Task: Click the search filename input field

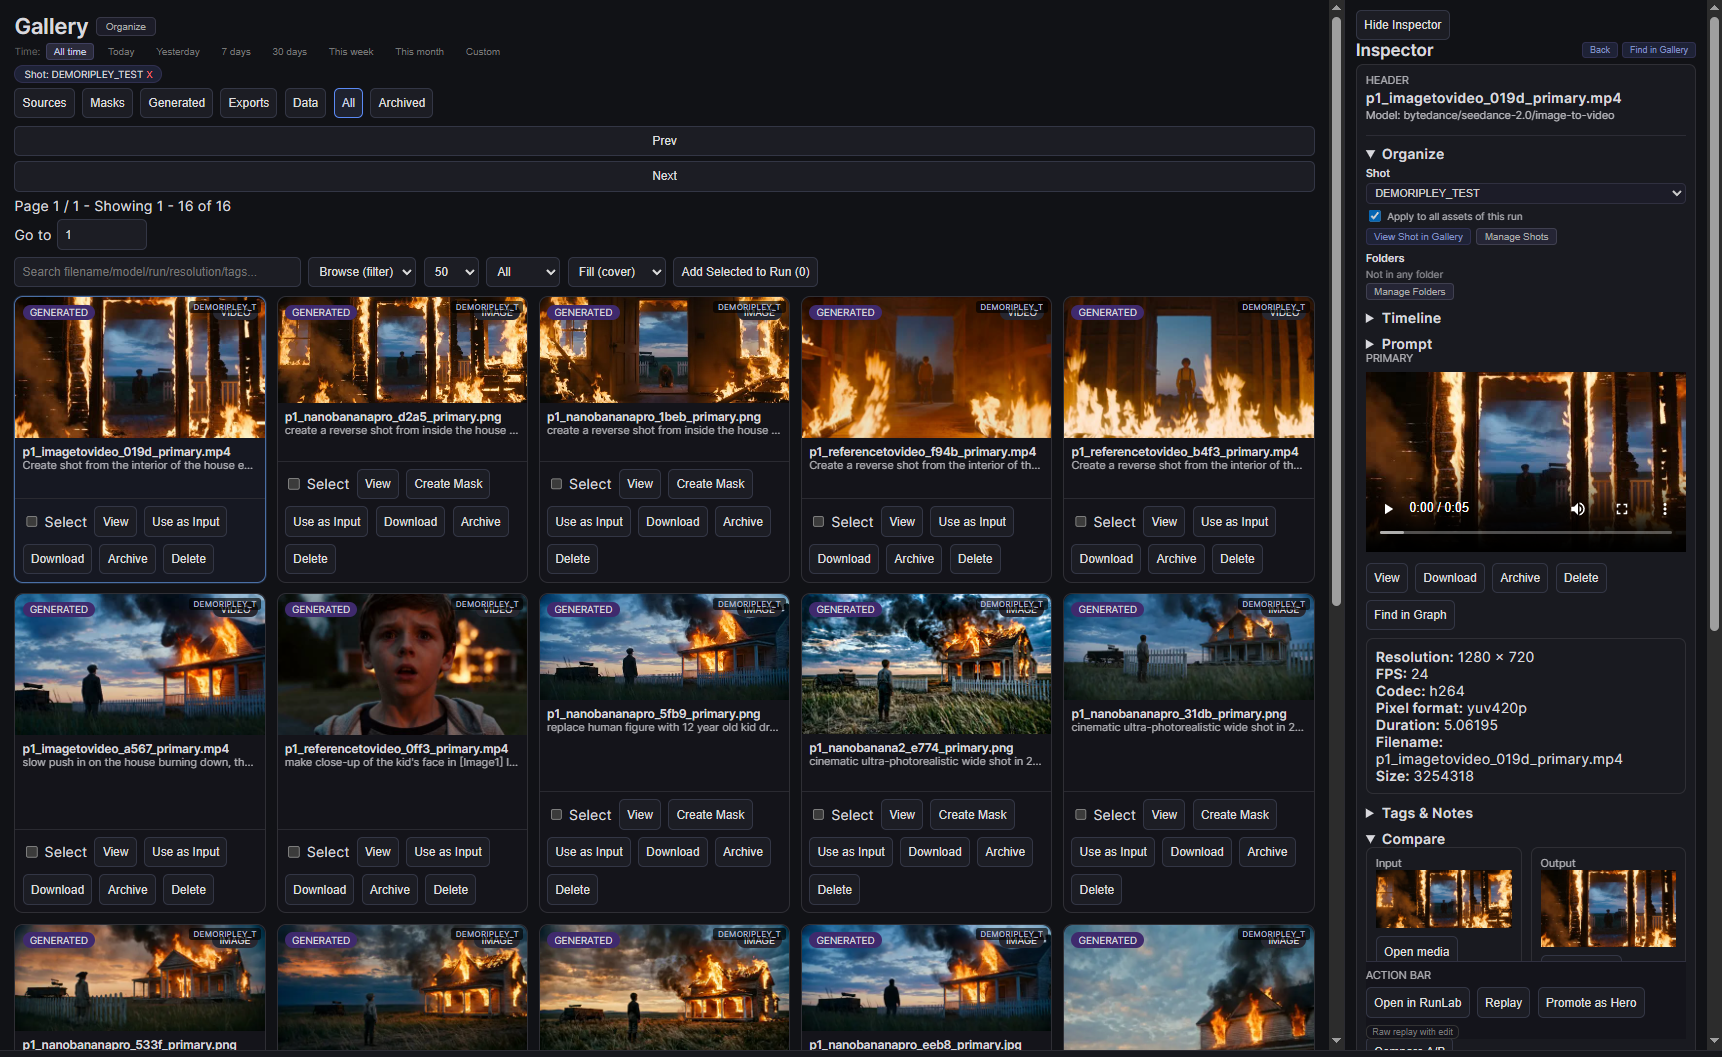Action: pos(157,272)
